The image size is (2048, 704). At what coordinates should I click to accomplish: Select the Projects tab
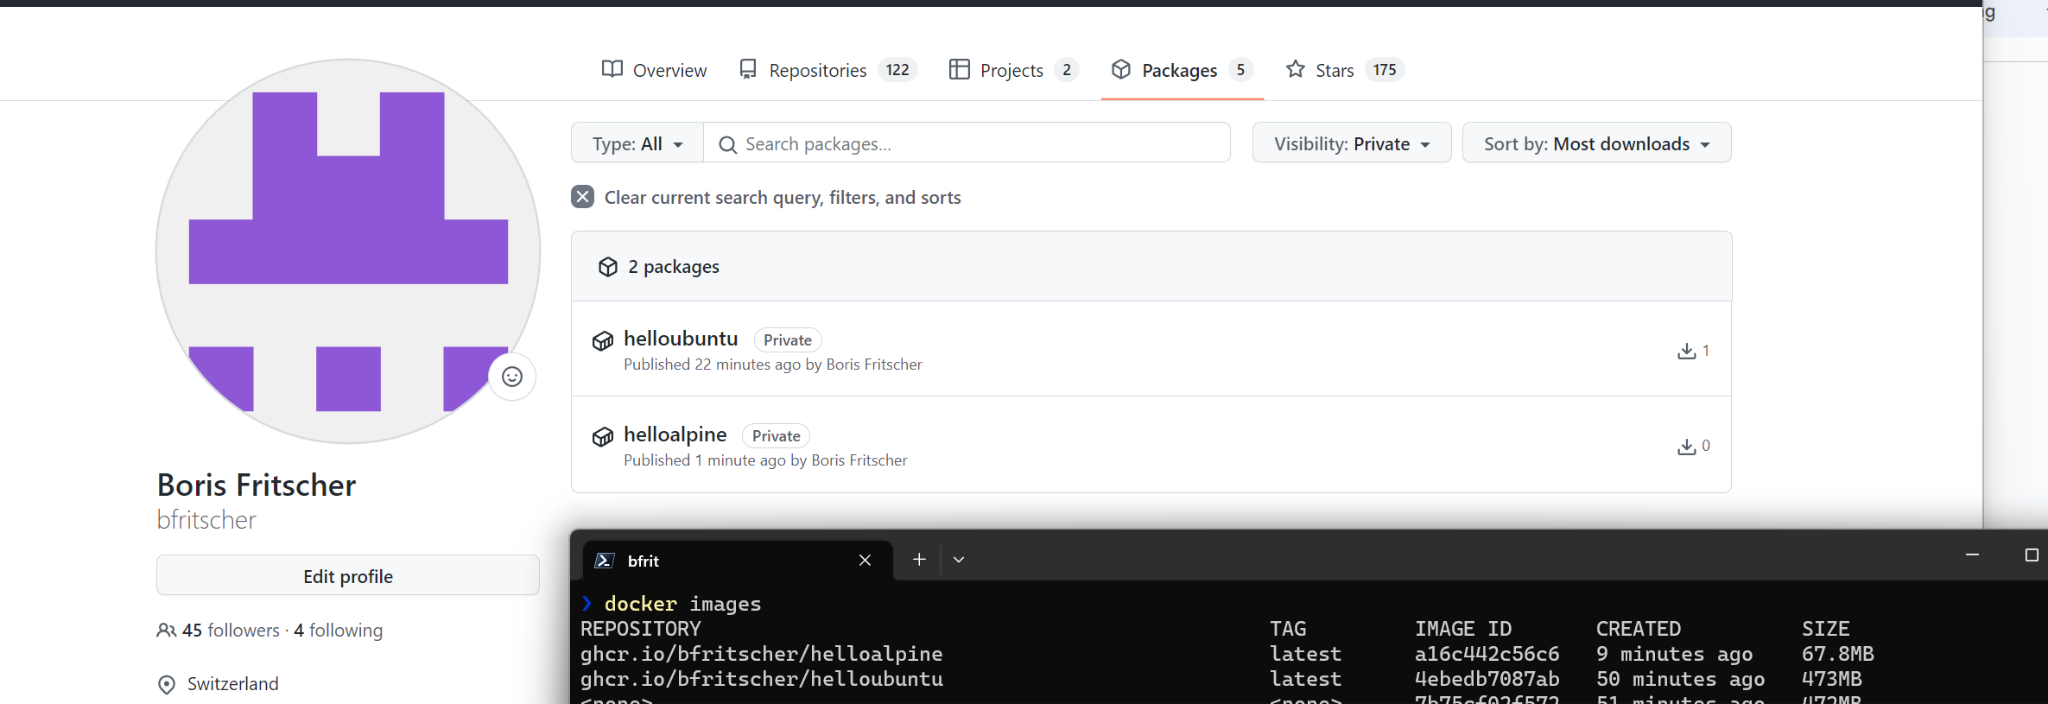[1012, 70]
